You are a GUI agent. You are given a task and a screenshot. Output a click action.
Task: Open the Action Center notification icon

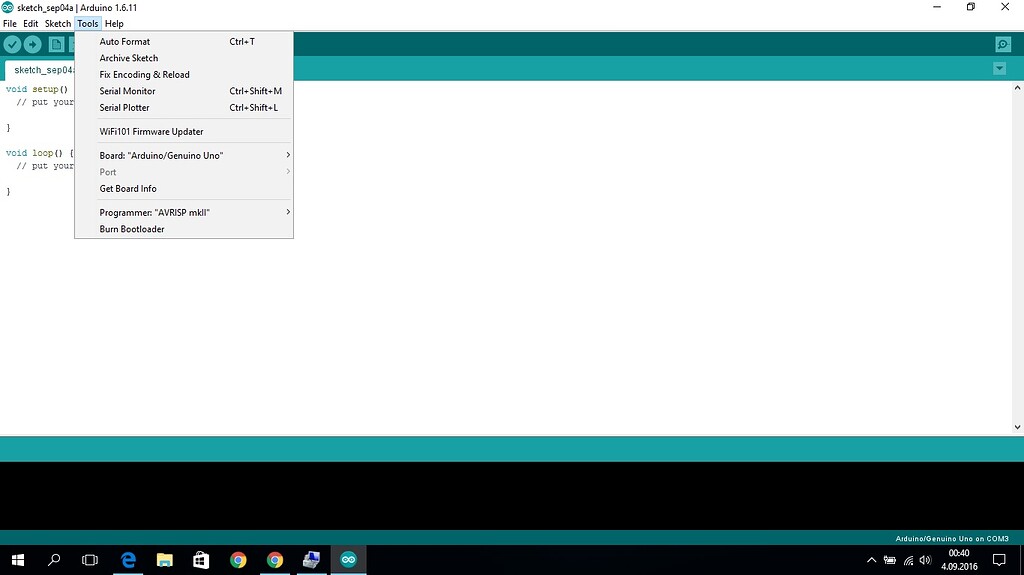(x=999, y=560)
